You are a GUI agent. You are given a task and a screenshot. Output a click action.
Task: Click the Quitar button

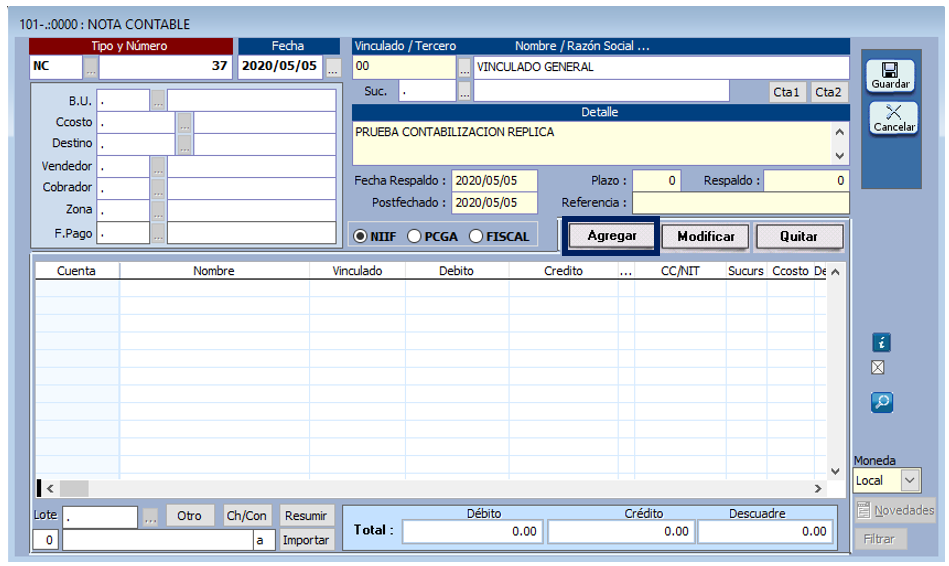[x=799, y=236]
